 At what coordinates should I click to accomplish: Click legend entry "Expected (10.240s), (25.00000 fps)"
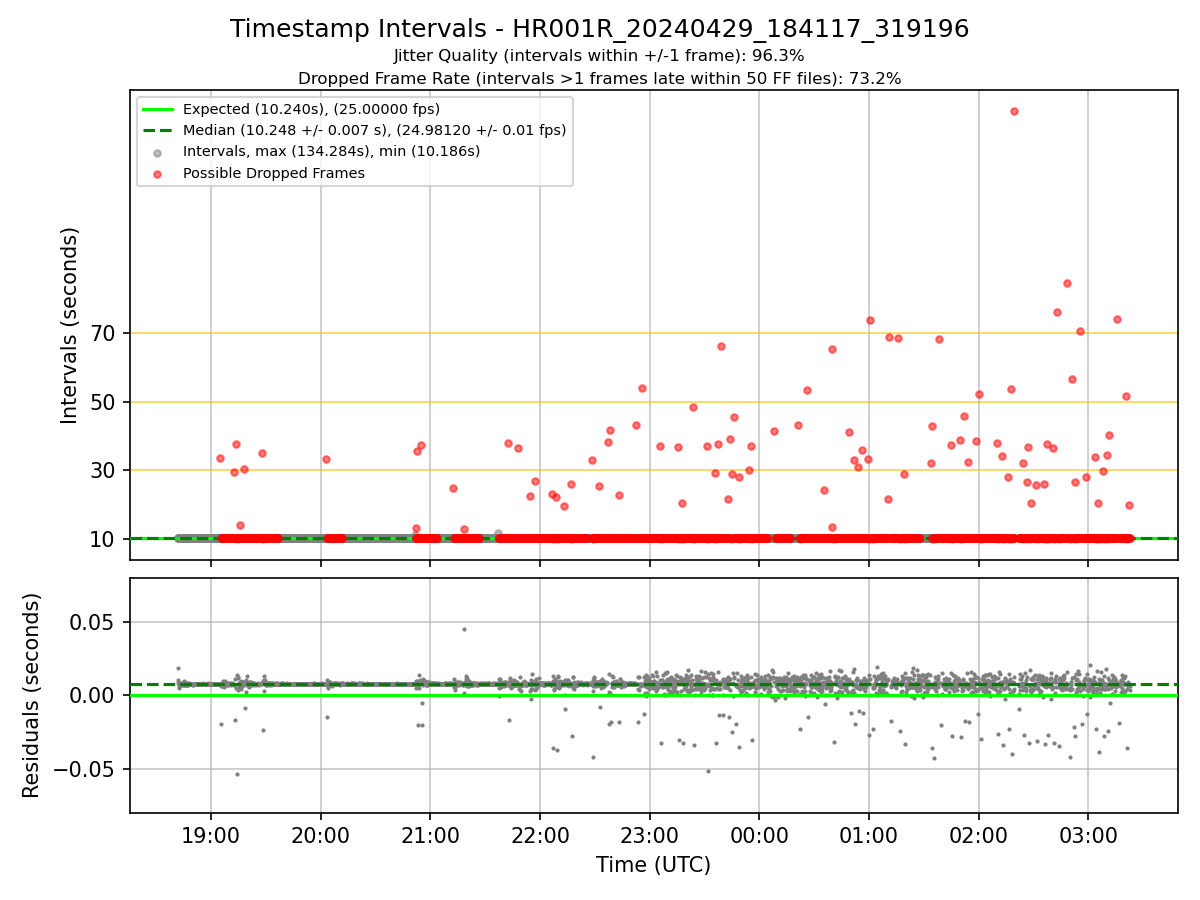click(x=311, y=109)
